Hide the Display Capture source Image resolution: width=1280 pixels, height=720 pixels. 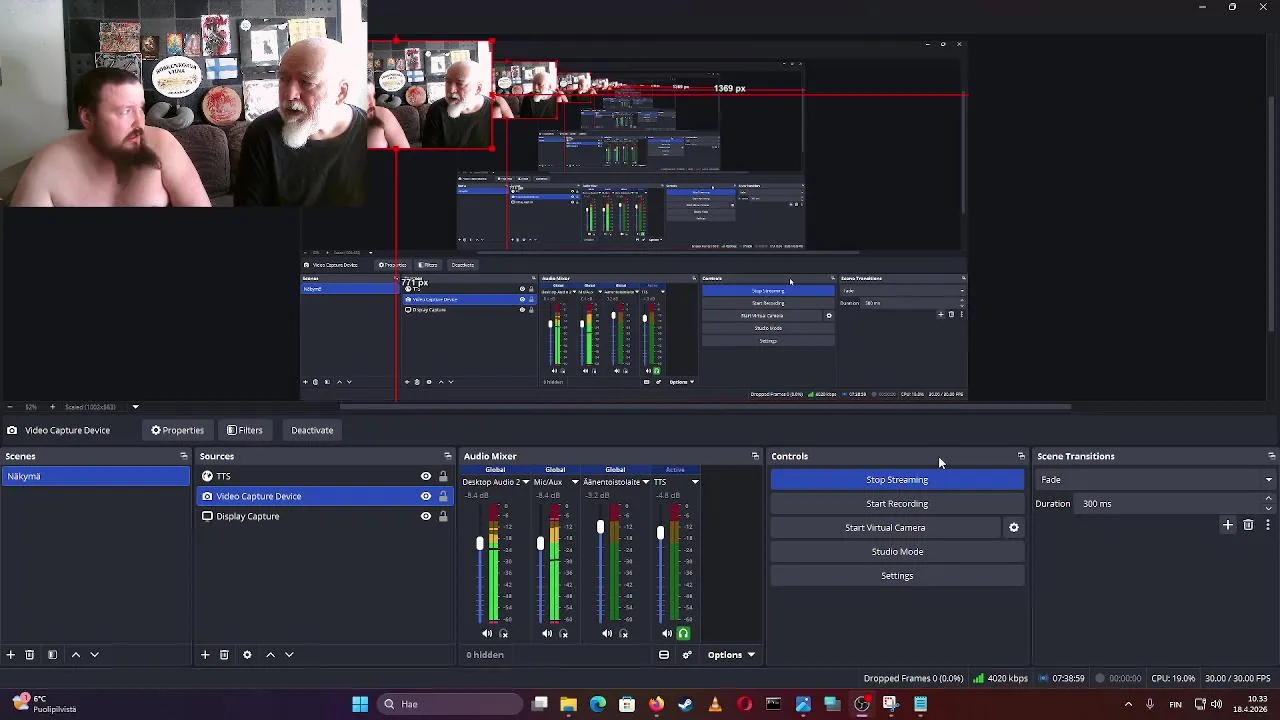(426, 516)
